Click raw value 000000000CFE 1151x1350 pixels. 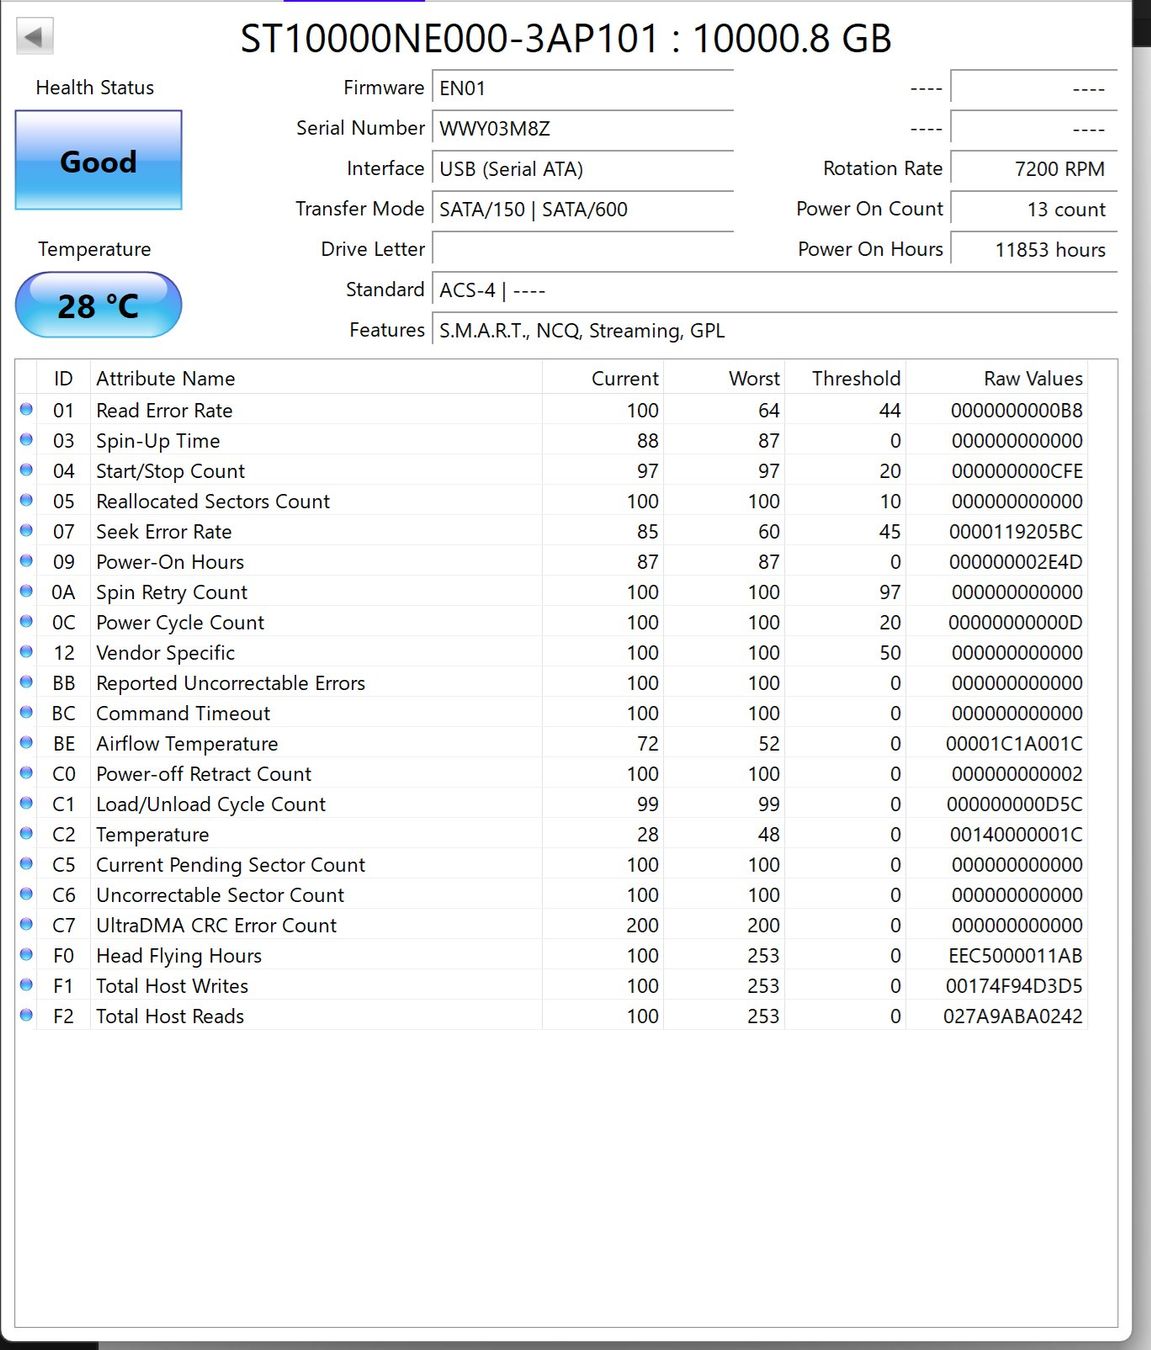(1017, 472)
